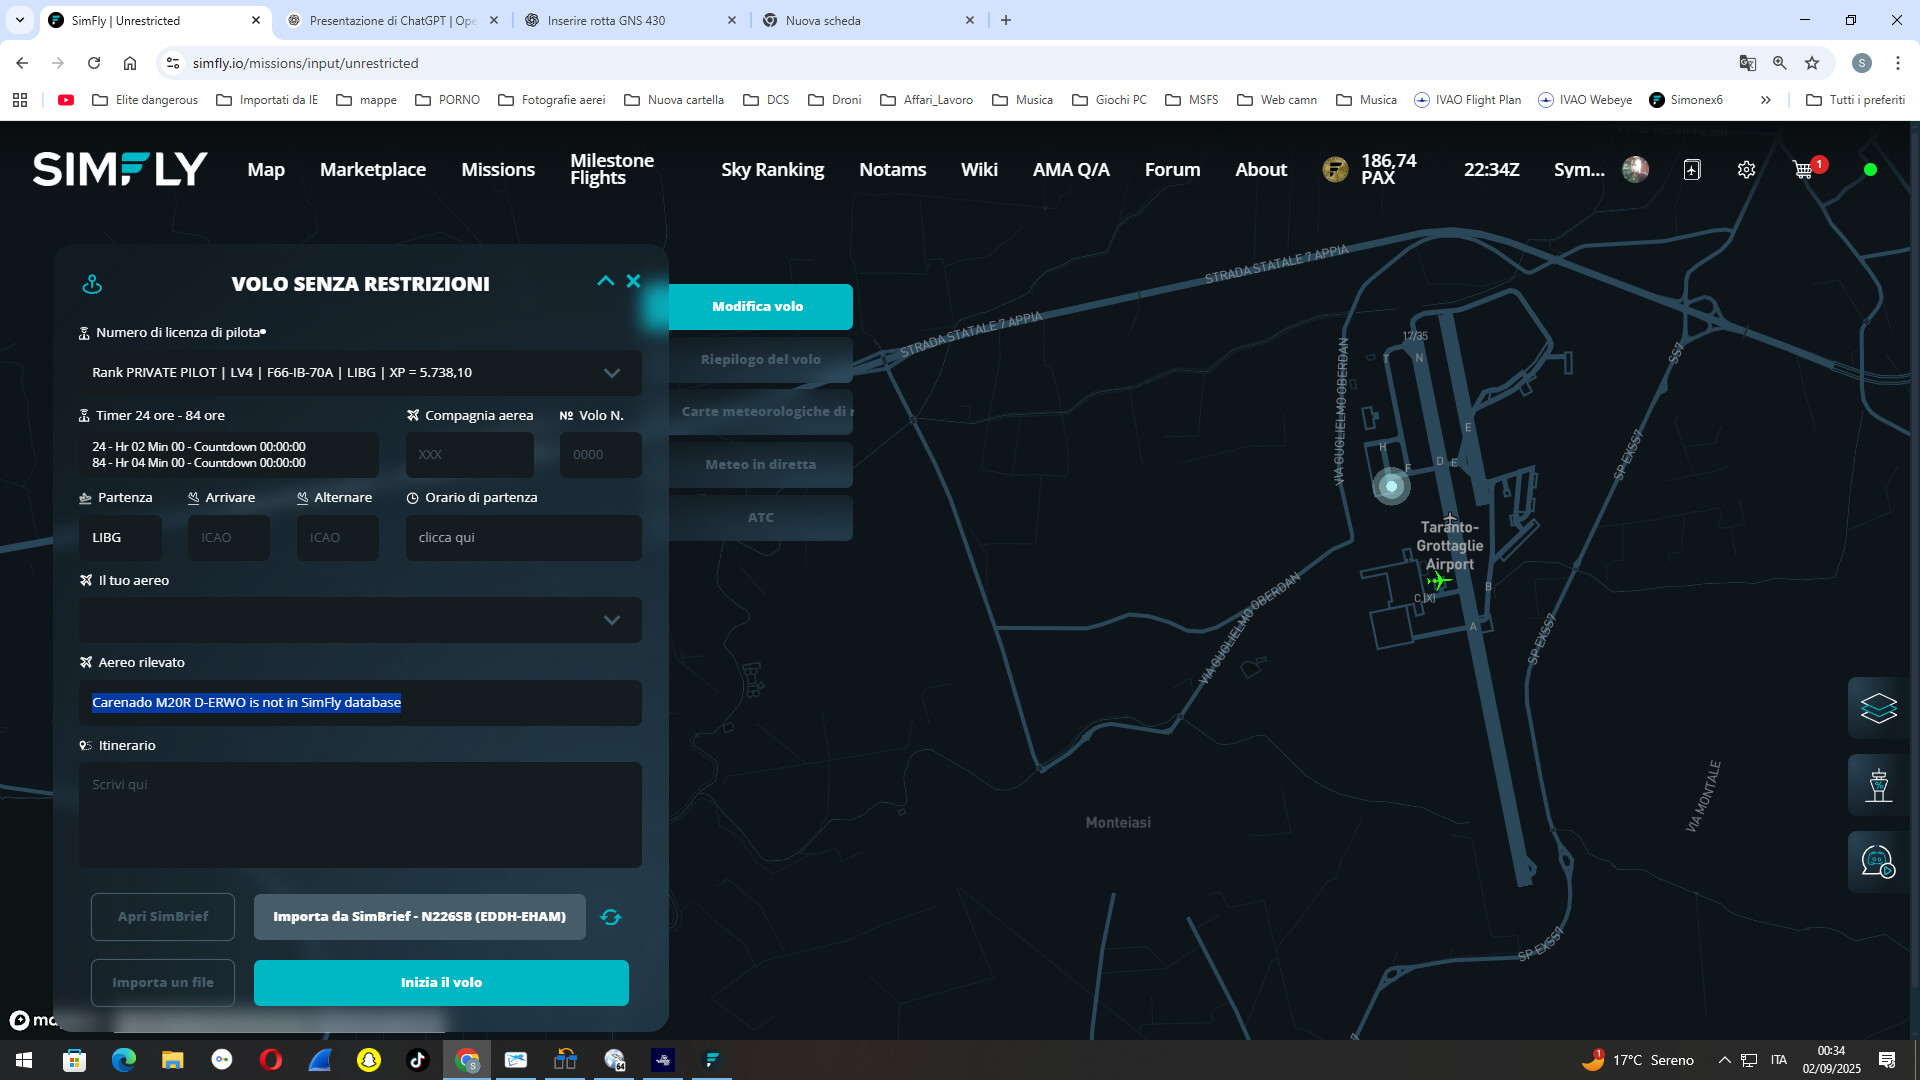The image size is (1920, 1080).
Task: Go to the Sky Ranking page
Action: pos(772,170)
